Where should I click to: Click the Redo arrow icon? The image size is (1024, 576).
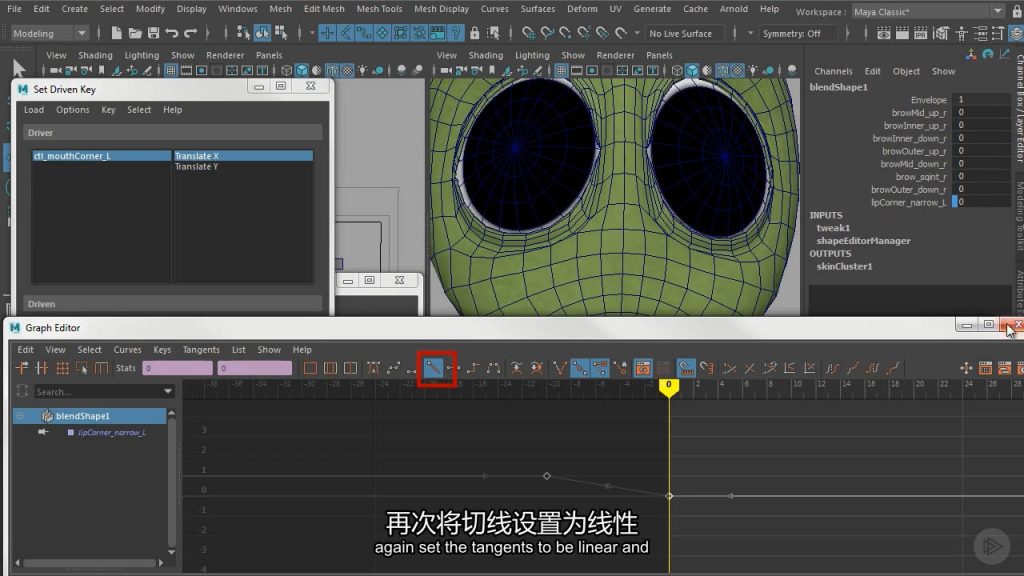click(x=191, y=33)
